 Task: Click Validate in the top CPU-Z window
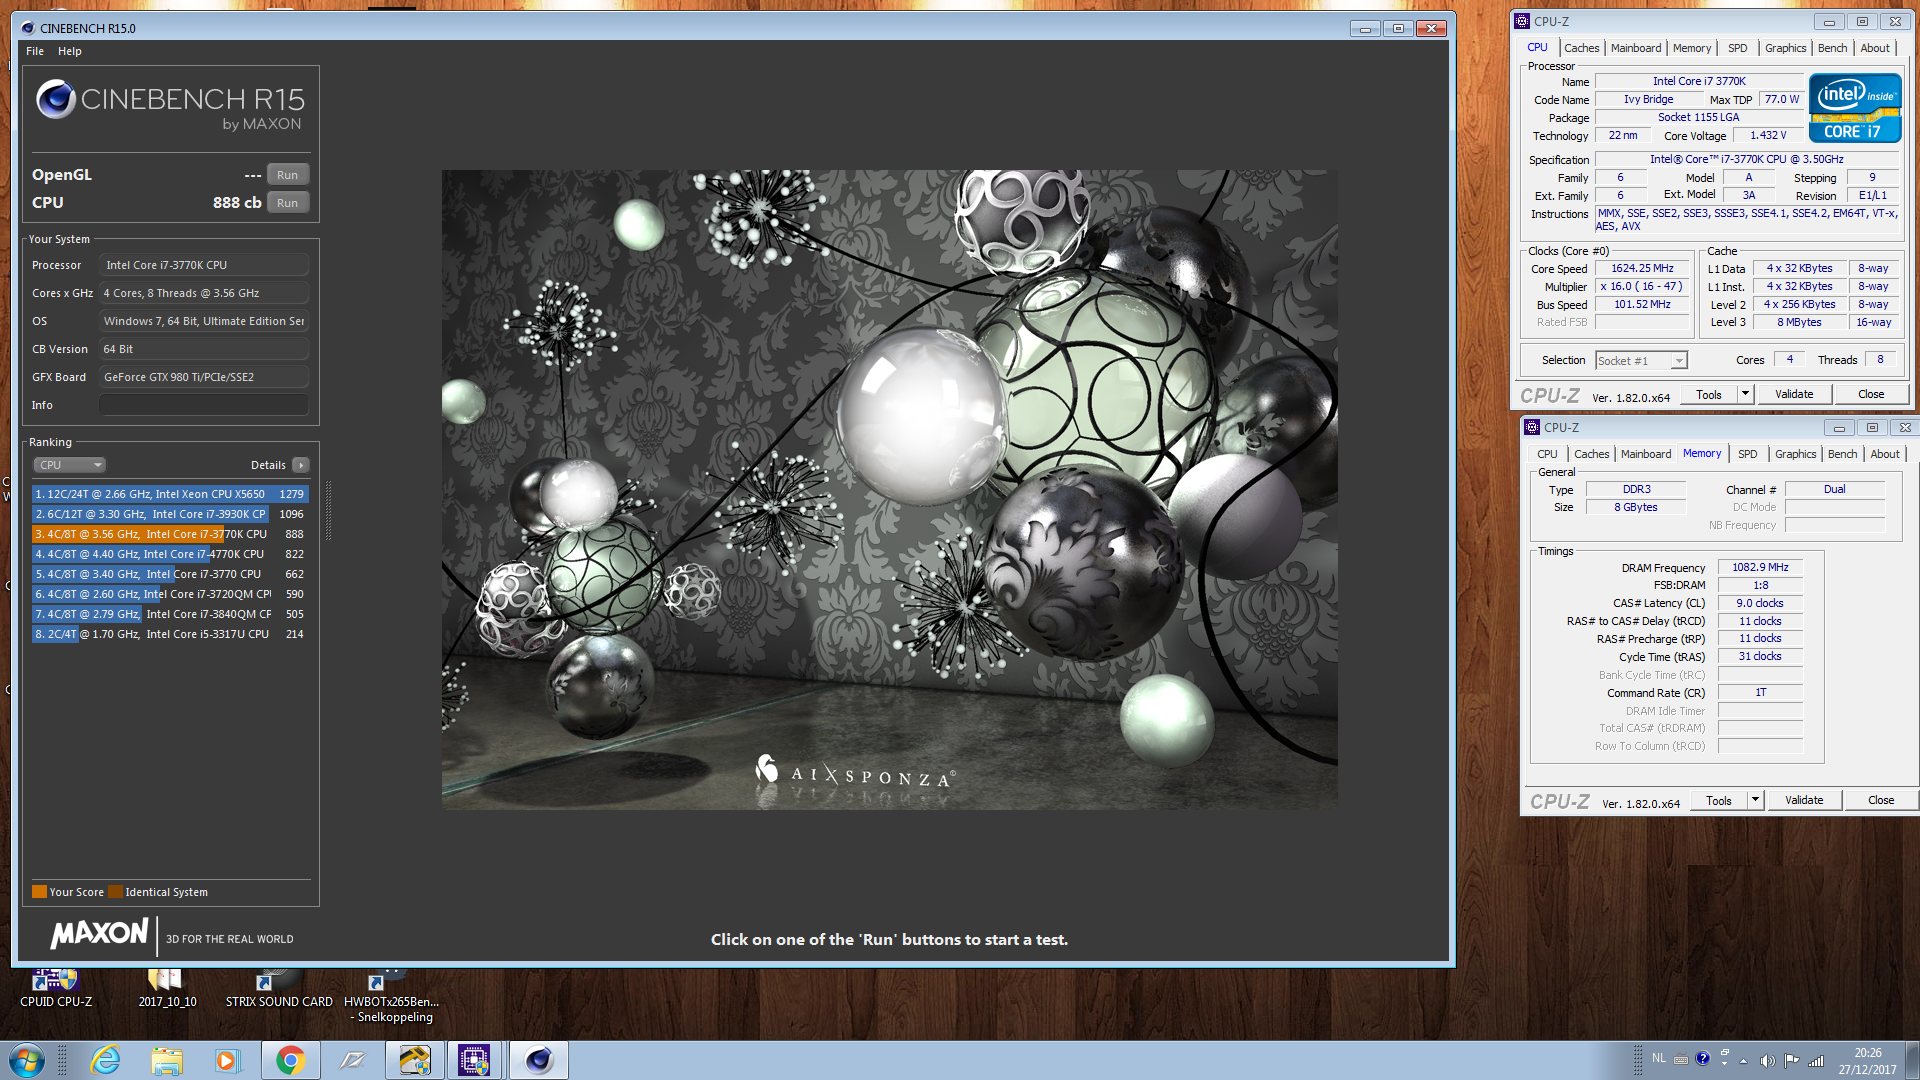coord(1794,394)
